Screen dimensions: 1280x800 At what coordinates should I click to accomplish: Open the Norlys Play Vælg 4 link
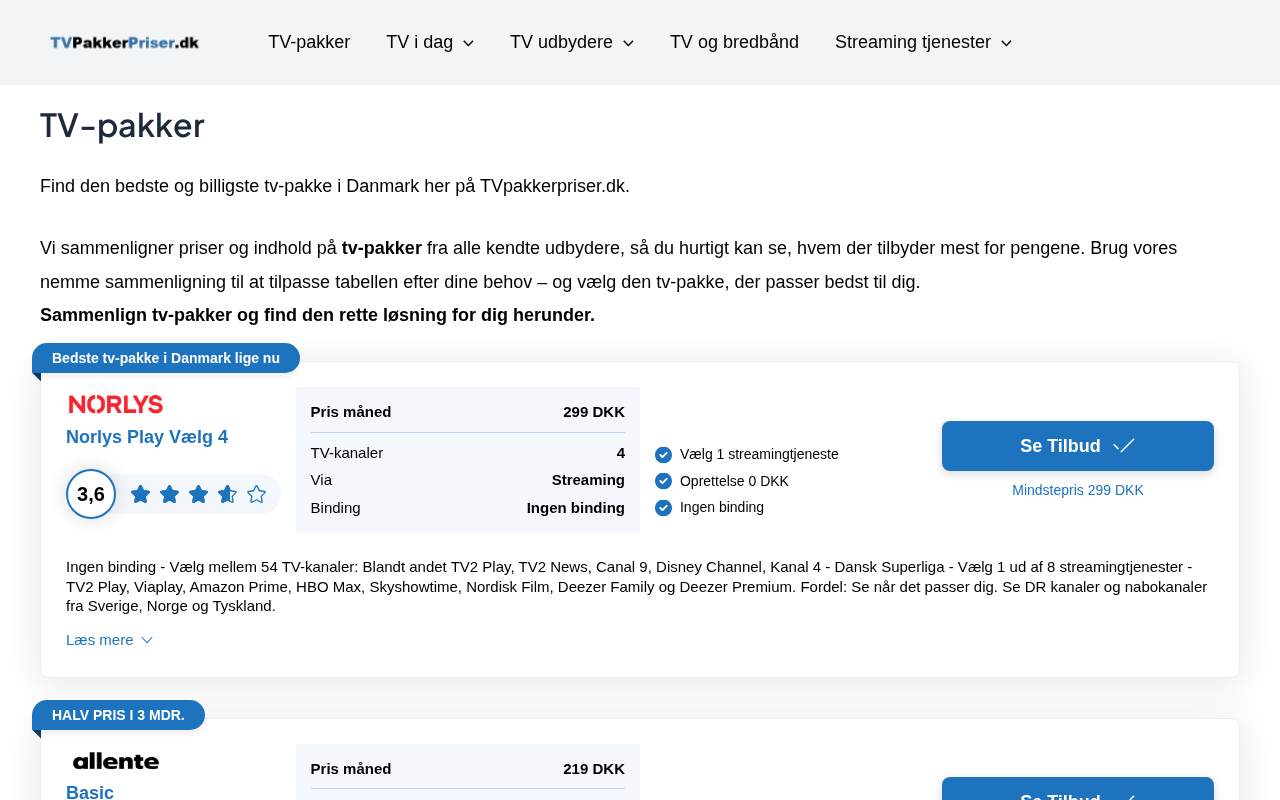(147, 437)
